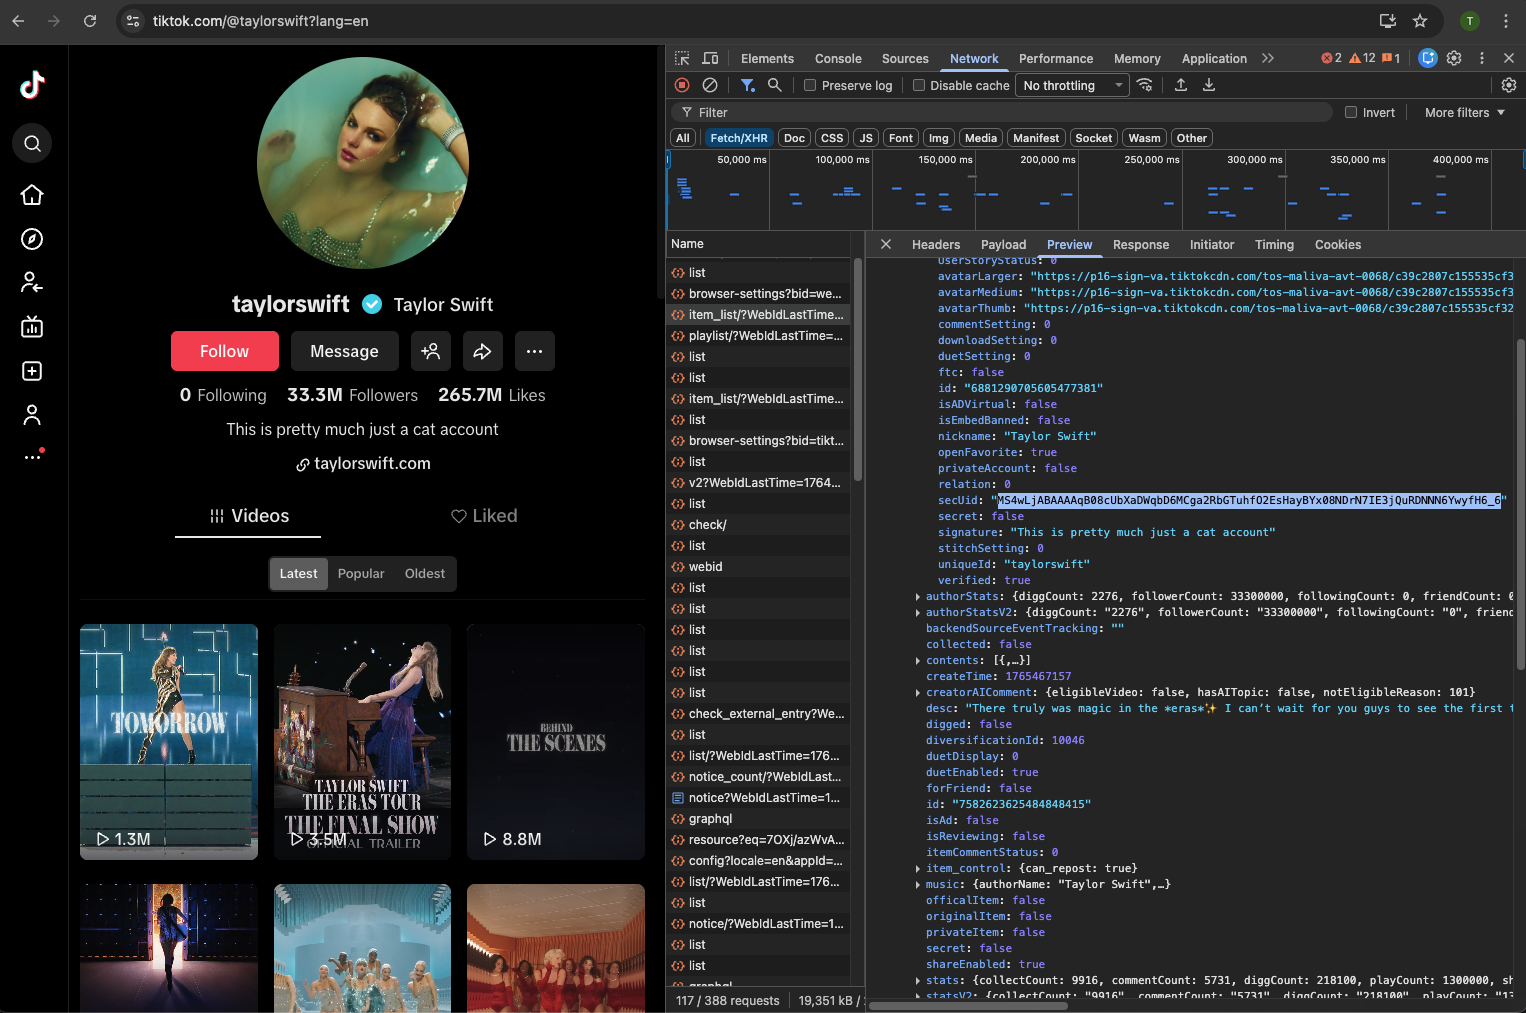Screen dimensions: 1526x1013
Task: Tick the Invert filter checkbox
Action: 1351,113
